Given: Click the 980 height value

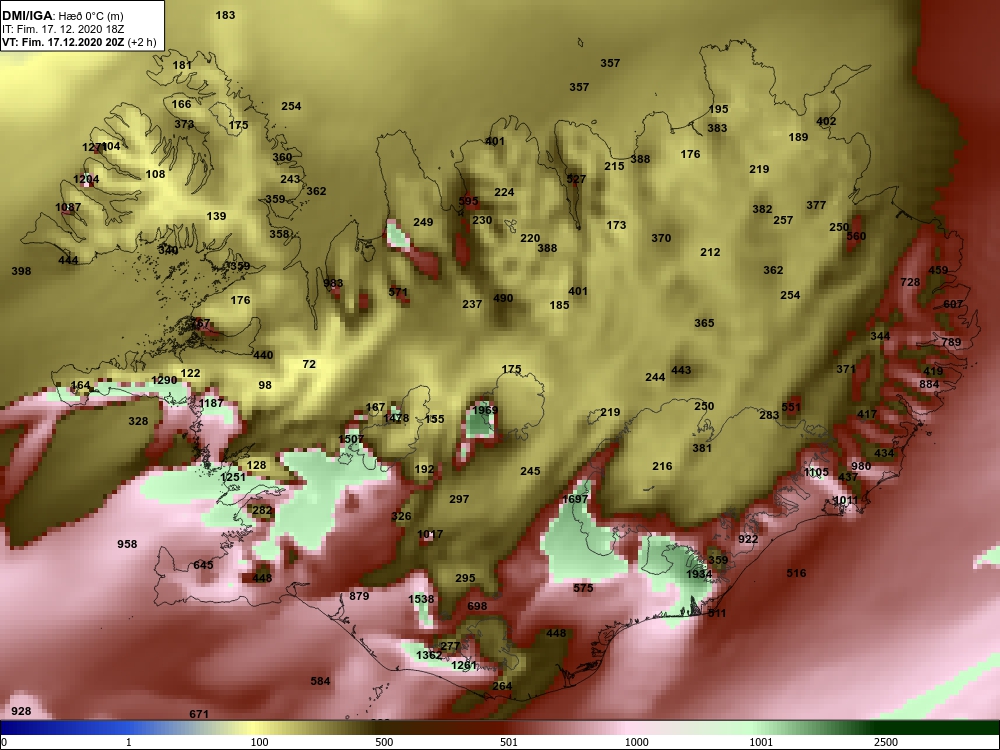Looking at the screenshot, I should pyautogui.click(x=862, y=466).
